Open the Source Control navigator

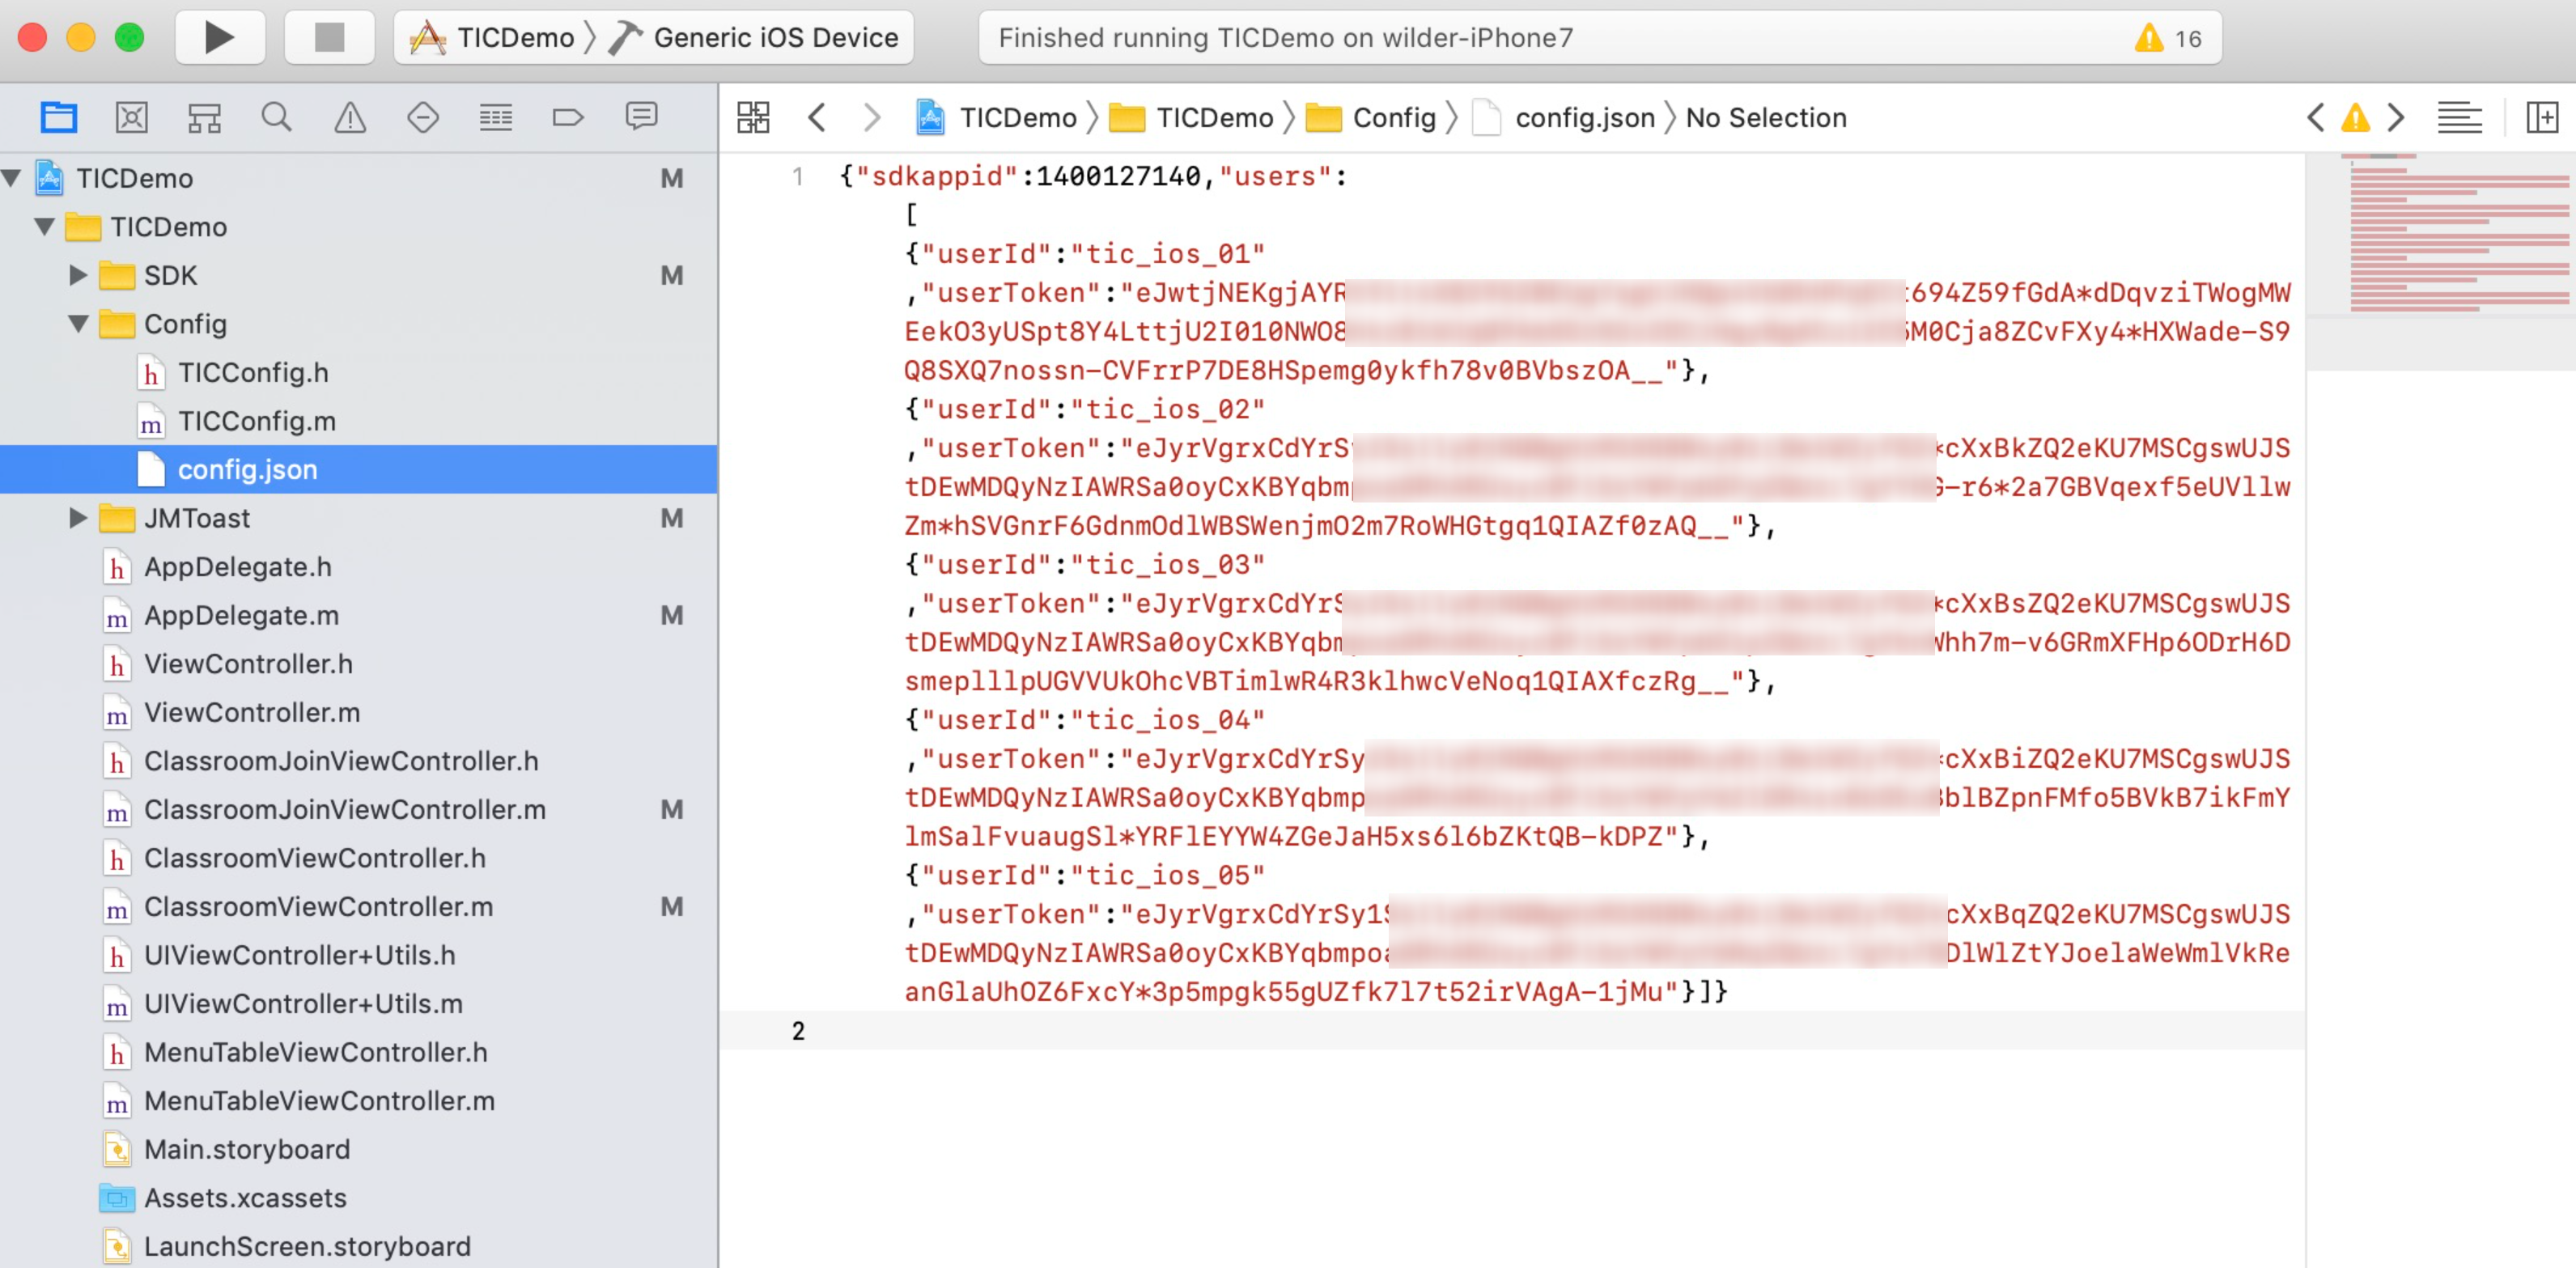coord(131,117)
